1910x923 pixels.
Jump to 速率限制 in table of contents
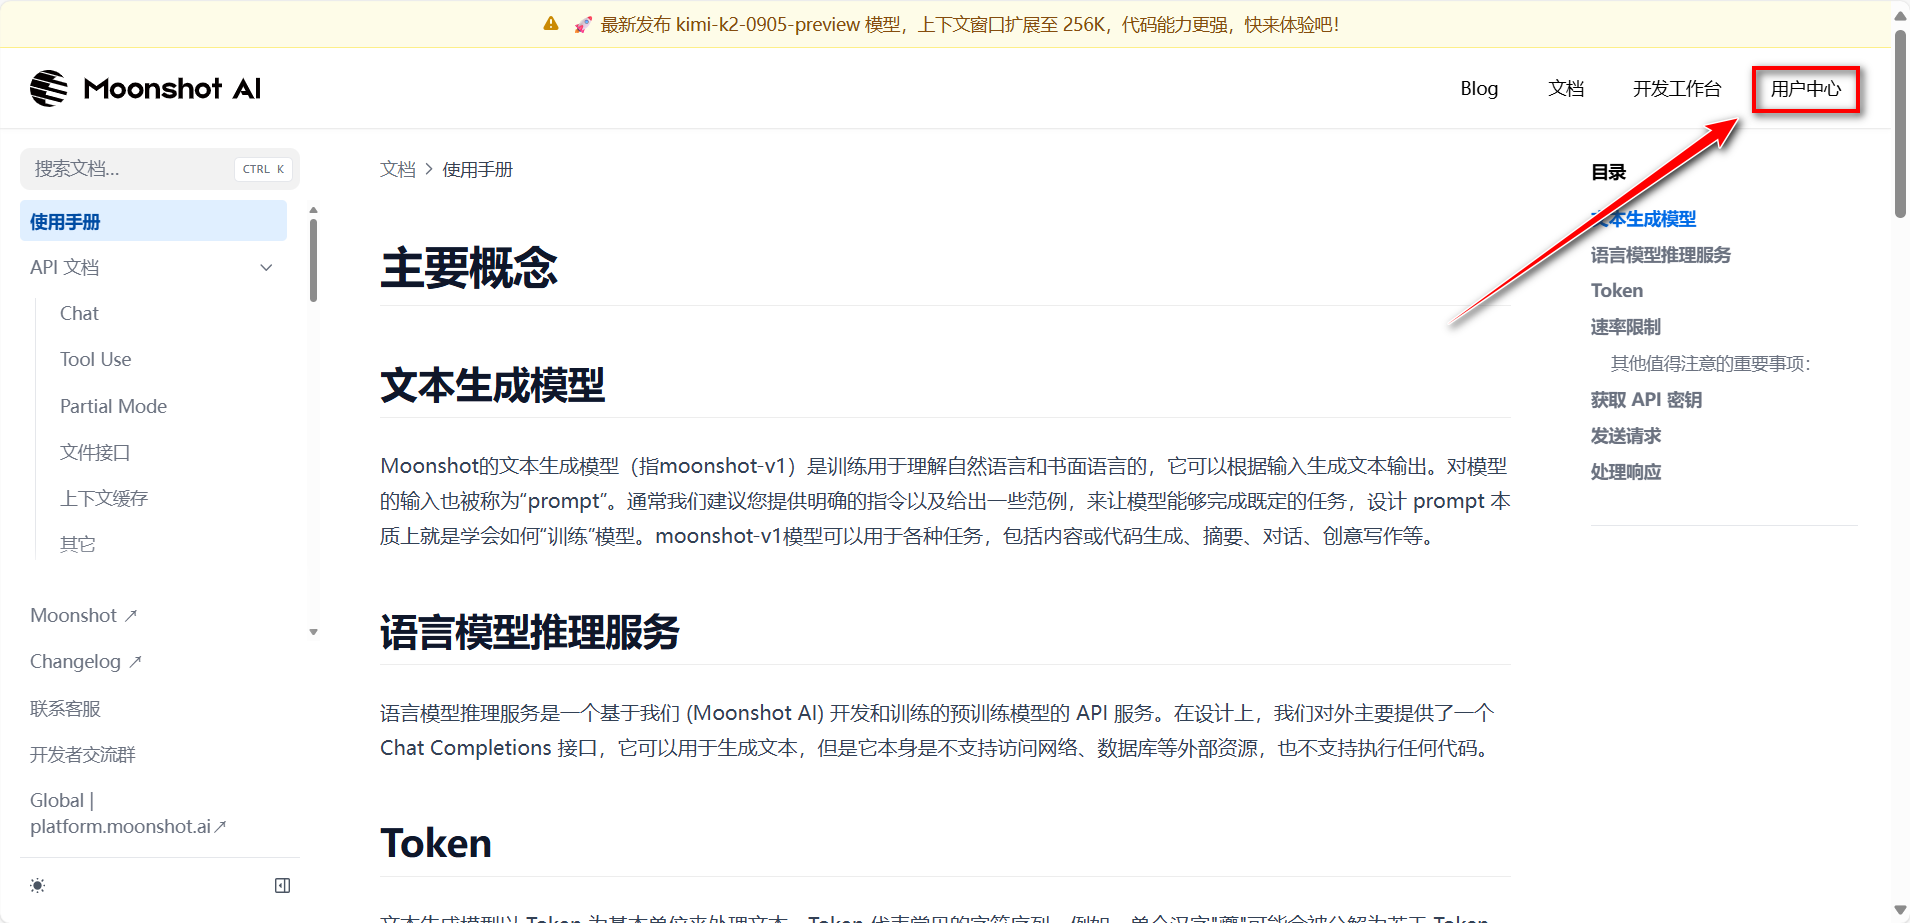[x=1625, y=327]
